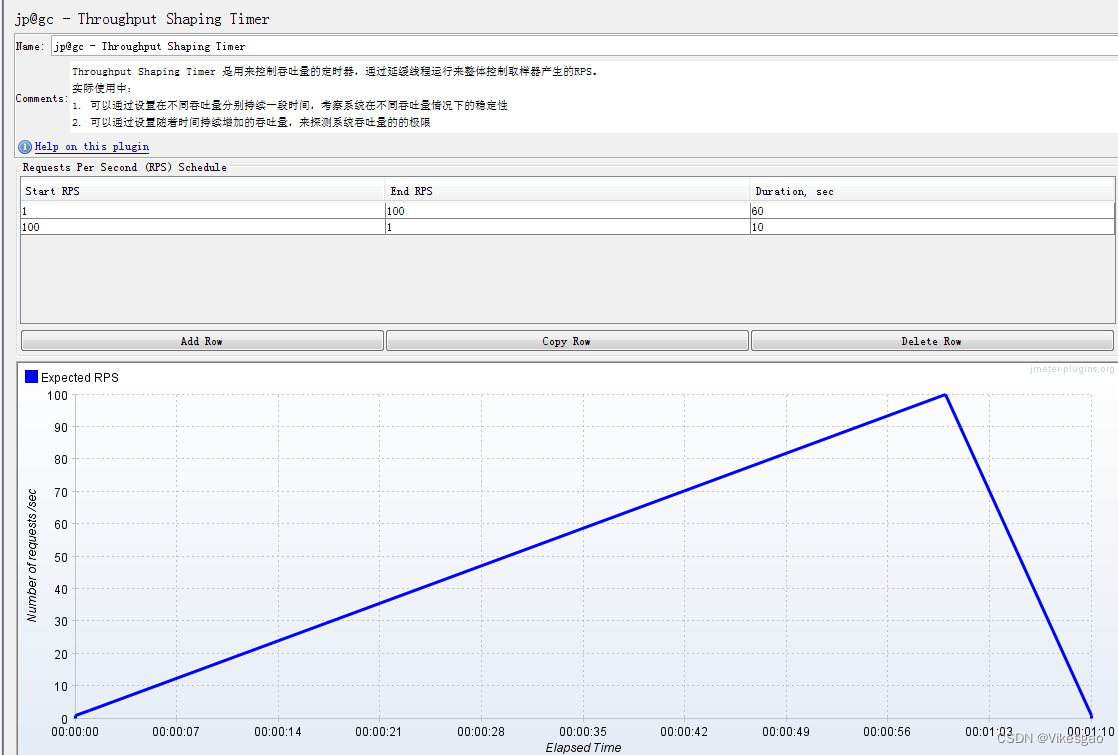Select End RPS cell with value 1

[568, 227]
